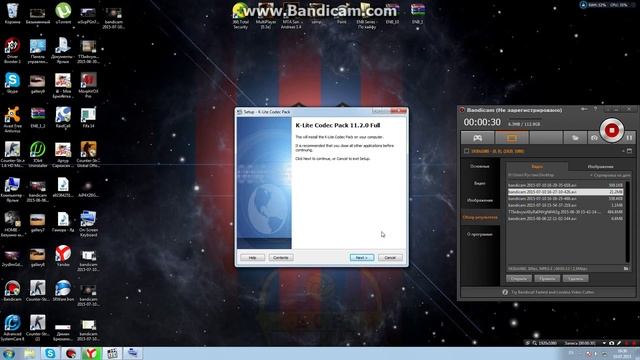Open gallery7 desktop image file
The width and height of the screenshot is (640, 360).
(38, 221)
